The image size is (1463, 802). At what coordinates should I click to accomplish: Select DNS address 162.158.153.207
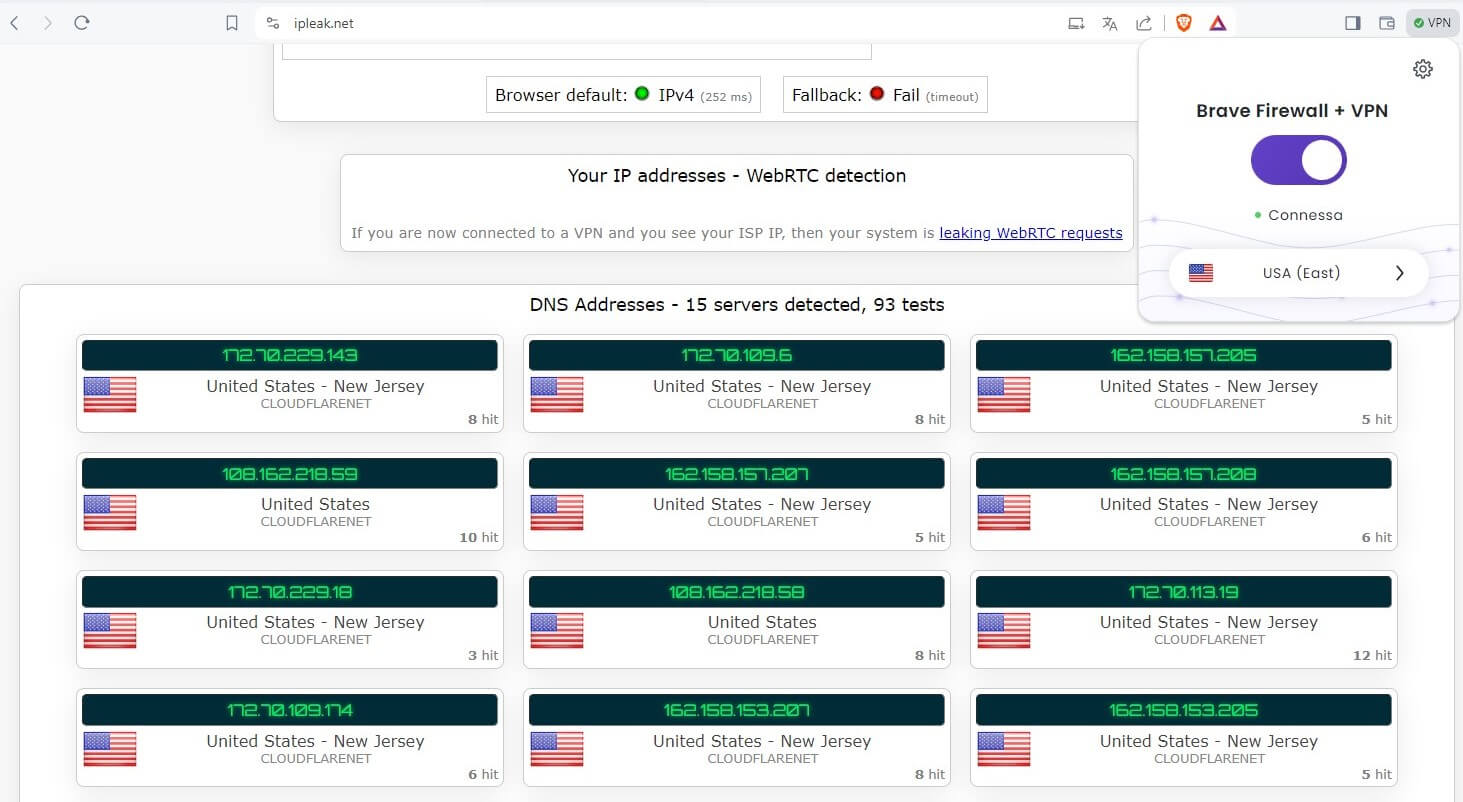click(737, 710)
